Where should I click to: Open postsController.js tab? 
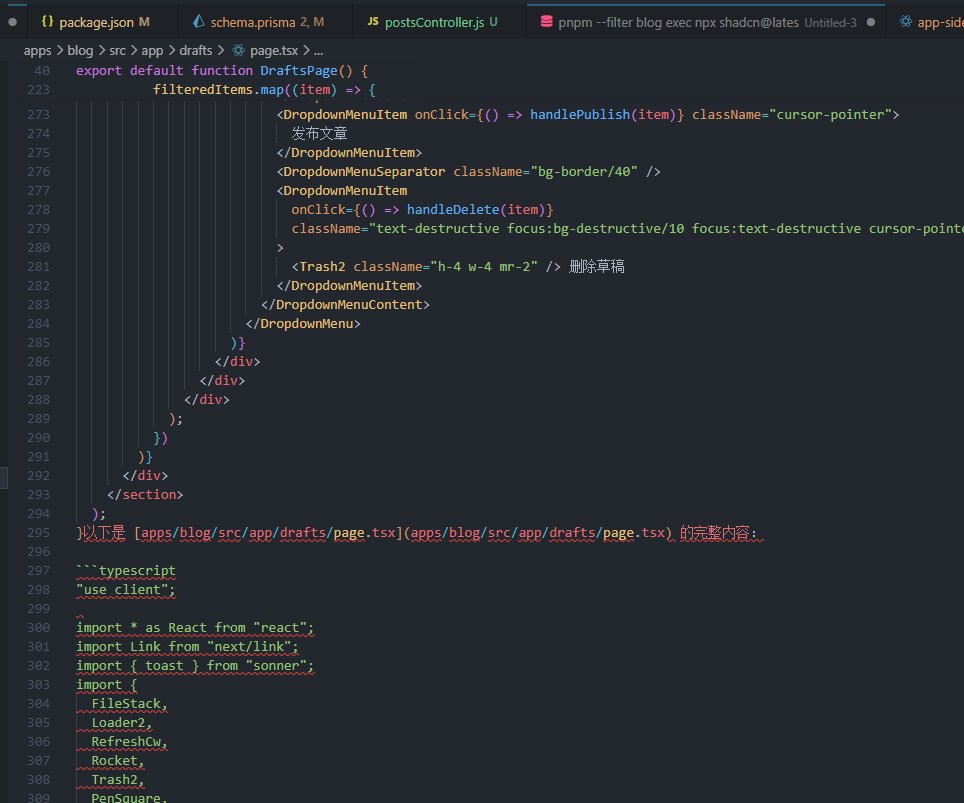point(440,22)
